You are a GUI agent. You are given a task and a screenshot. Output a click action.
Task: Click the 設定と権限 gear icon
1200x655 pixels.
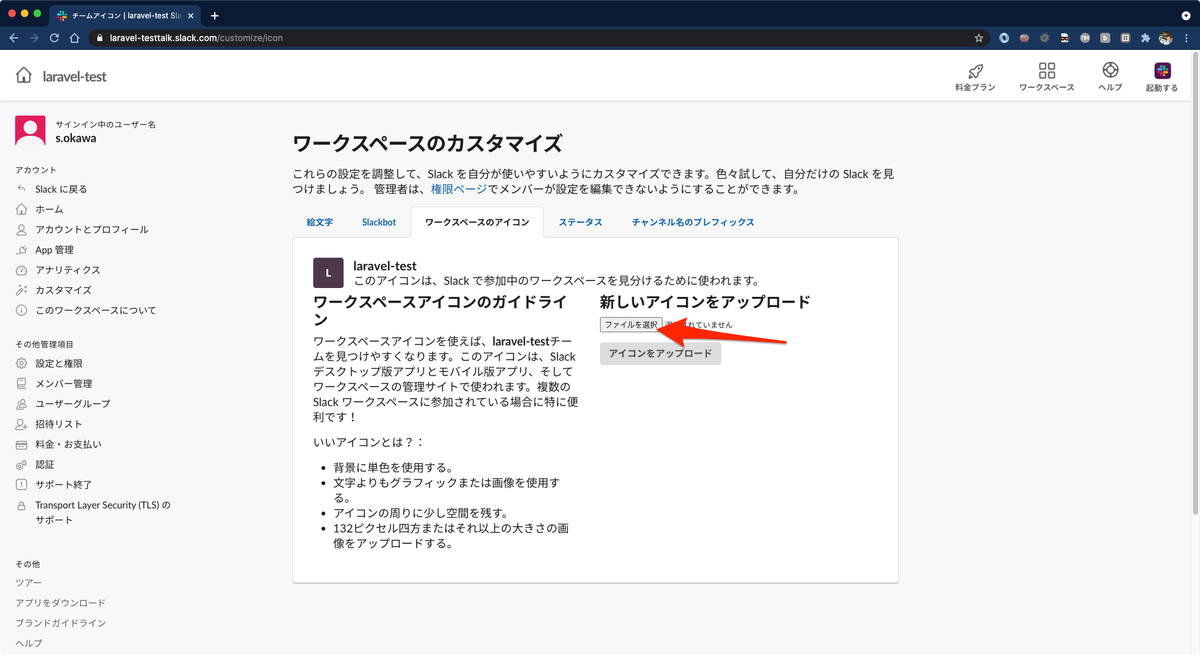(22, 362)
